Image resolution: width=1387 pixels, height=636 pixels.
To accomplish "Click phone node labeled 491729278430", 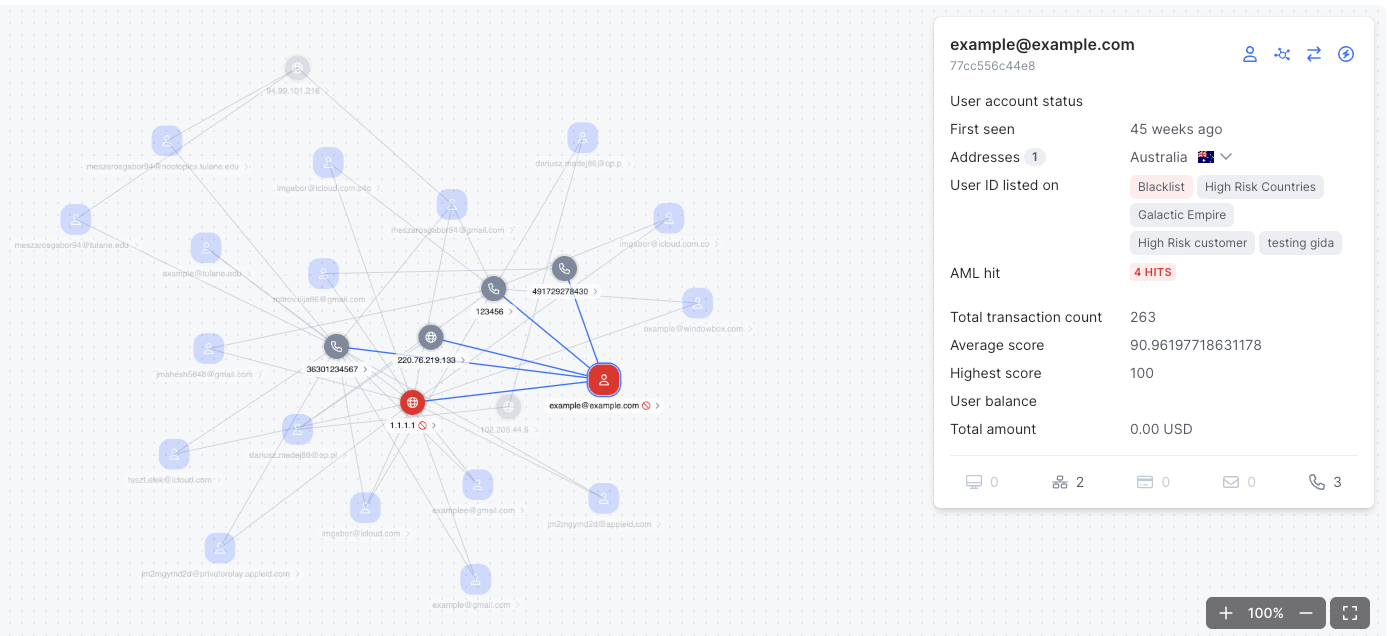I will (x=564, y=268).
